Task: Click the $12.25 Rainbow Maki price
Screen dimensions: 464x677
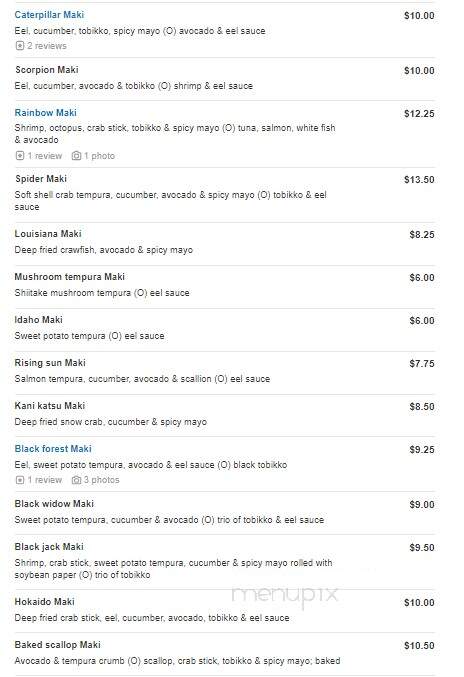Action: (419, 114)
